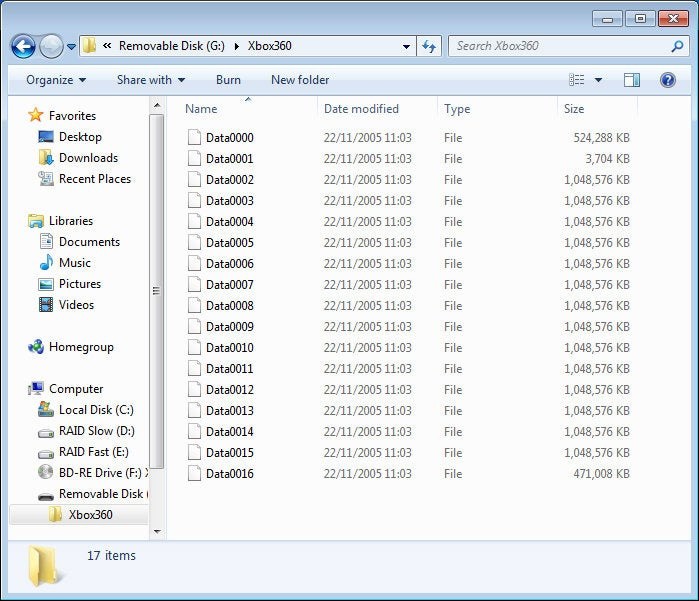Click the Refresh button beside address bar
Image resolution: width=699 pixels, height=601 pixels.
pos(429,46)
